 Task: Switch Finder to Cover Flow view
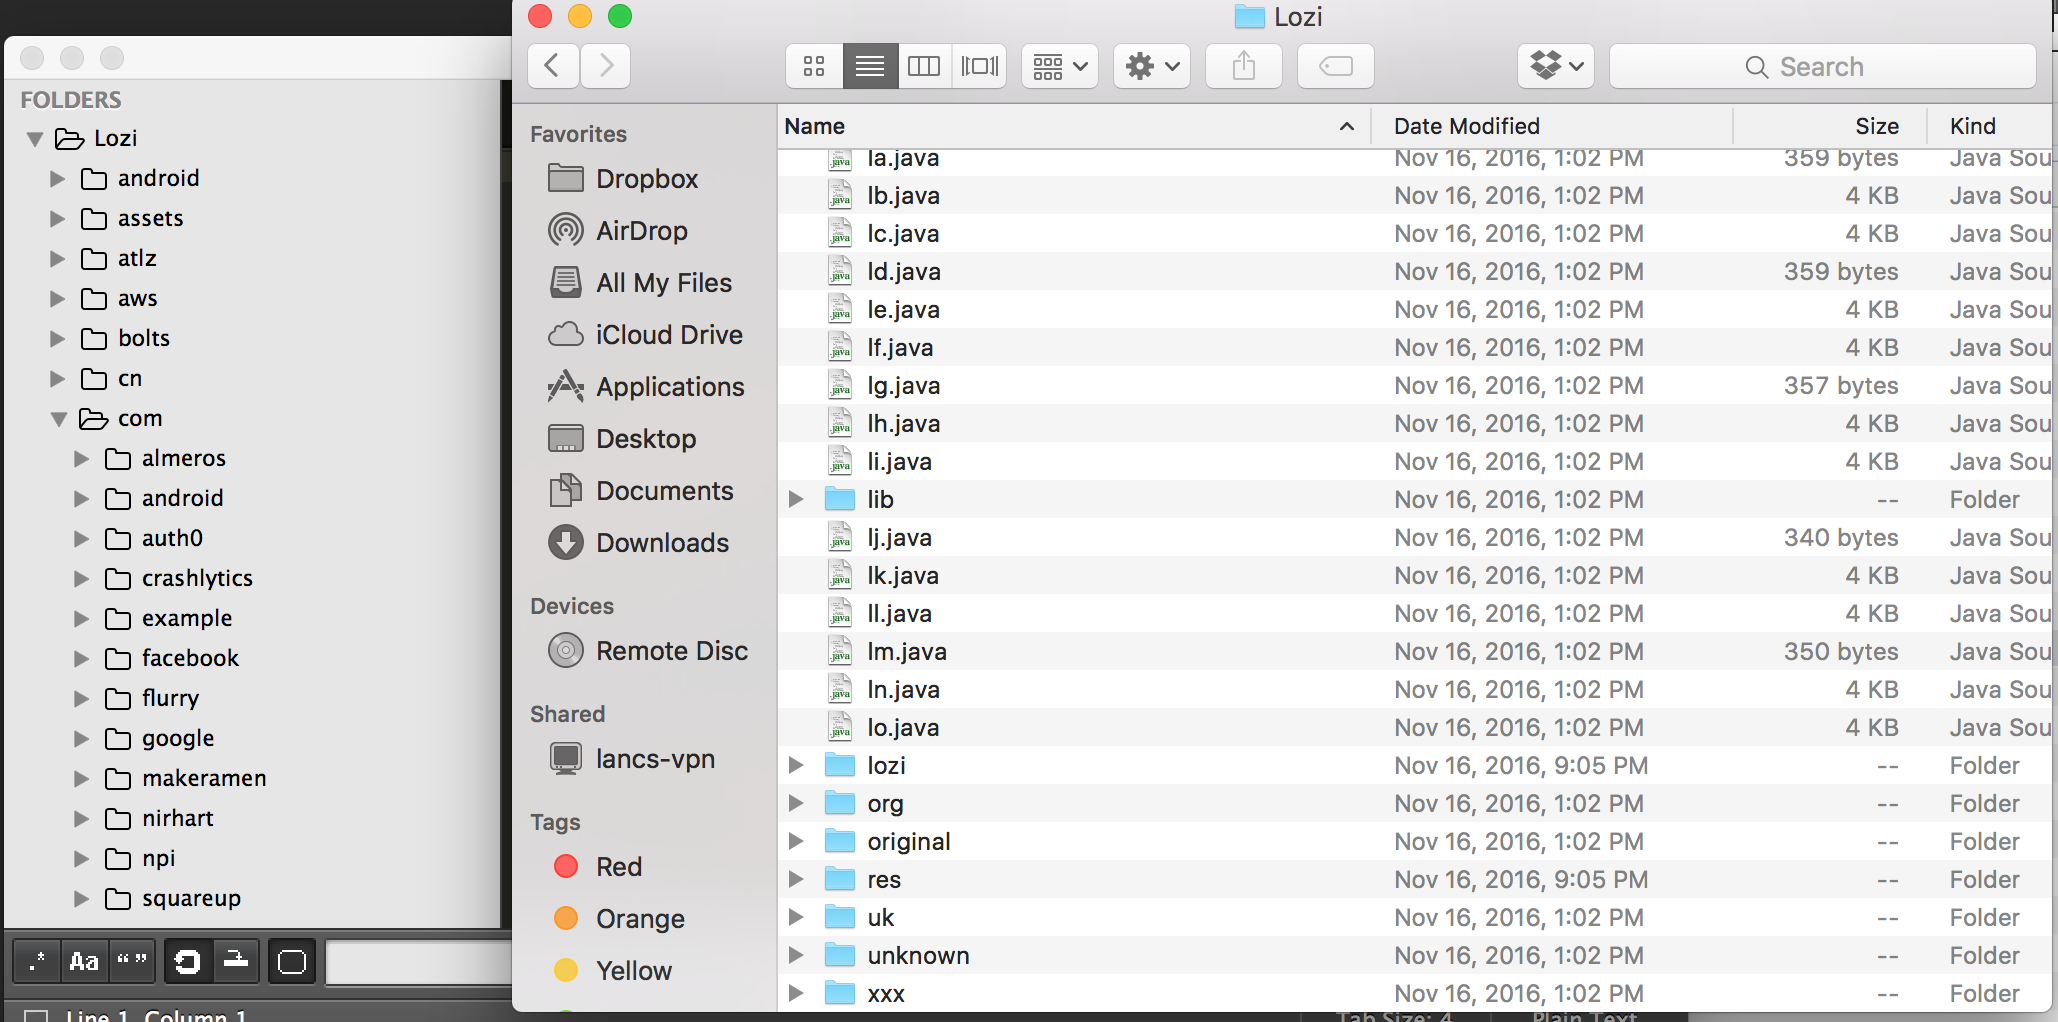[x=979, y=66]
